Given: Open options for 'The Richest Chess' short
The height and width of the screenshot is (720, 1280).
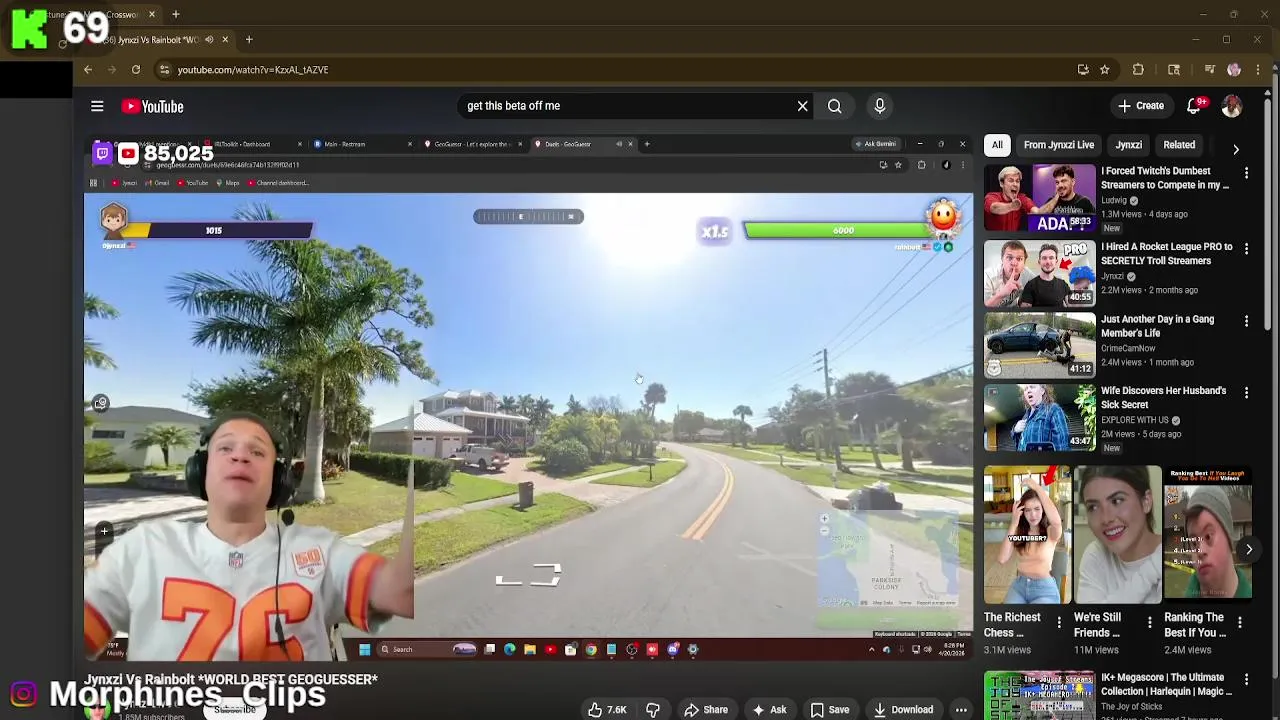Looking at the screenshot, I should coord(1059,624).
